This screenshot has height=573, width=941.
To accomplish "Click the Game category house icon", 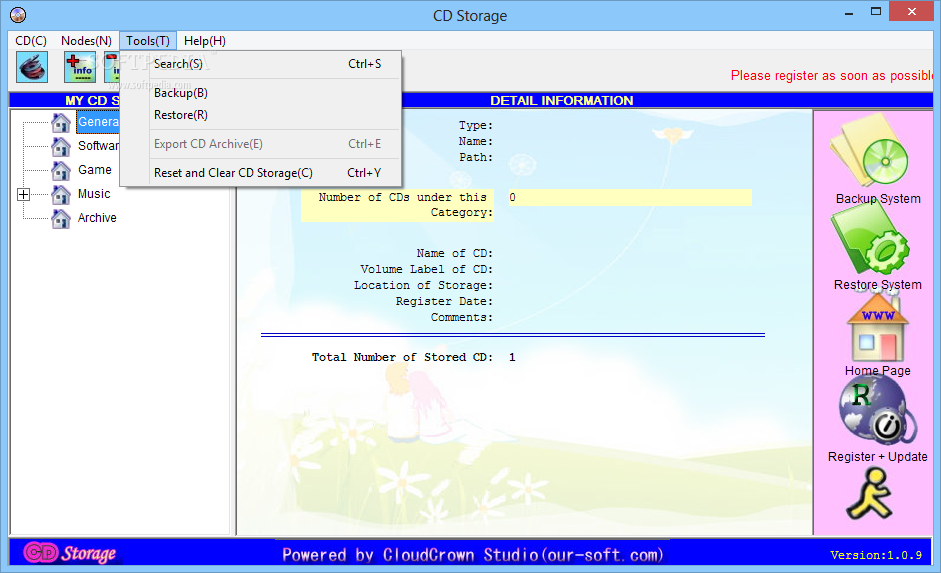I will (x=61, y=170).
